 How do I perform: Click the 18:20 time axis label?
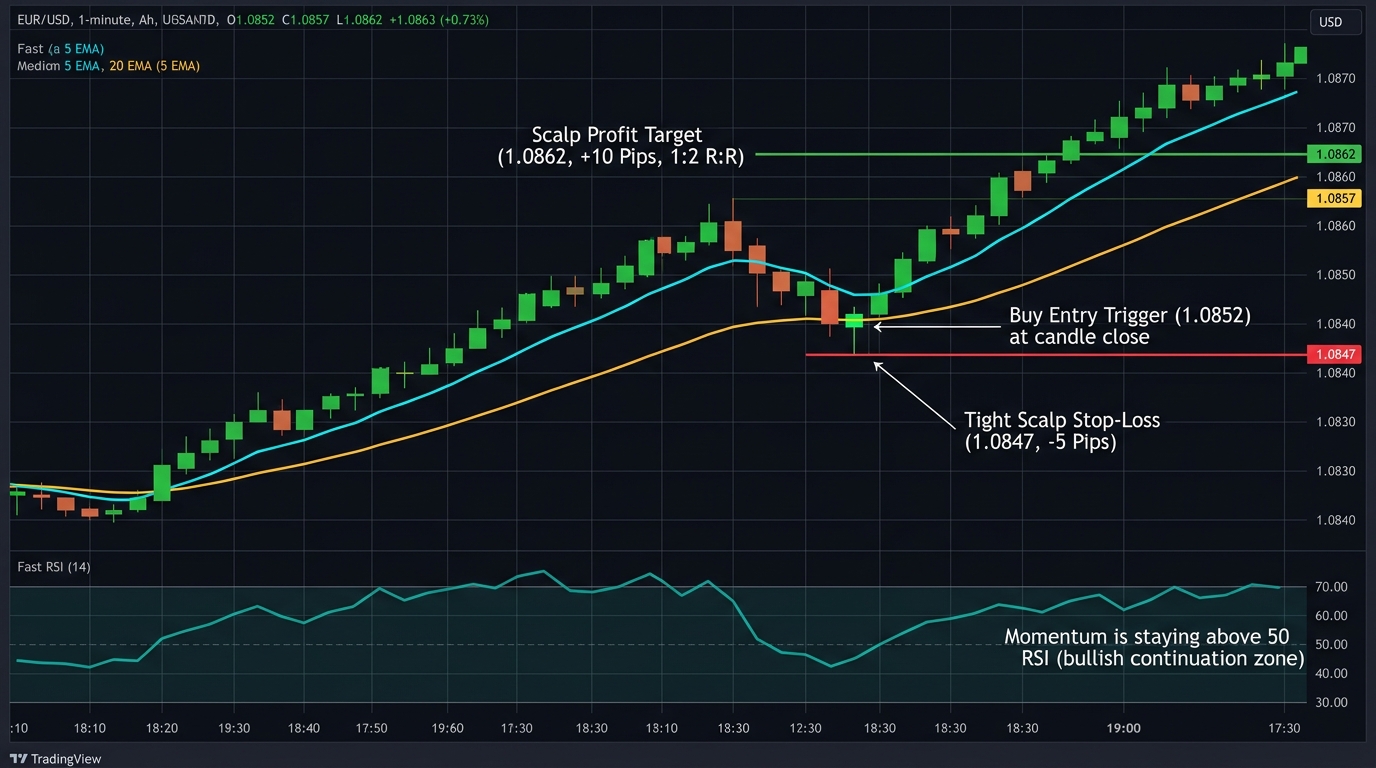pyautogui.click(x=162, y=728)
